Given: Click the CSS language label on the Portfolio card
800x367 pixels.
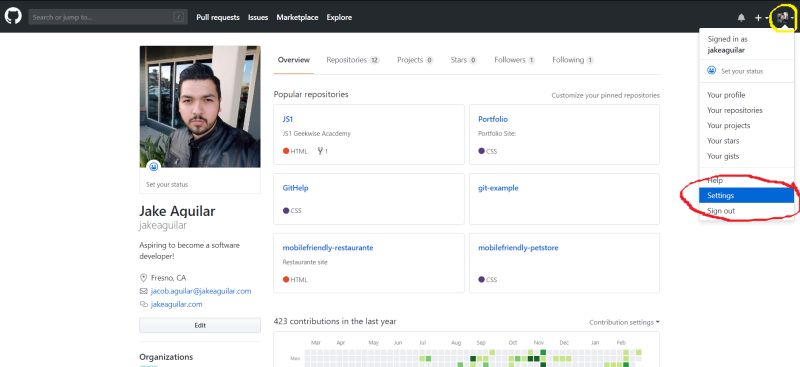Looking at the screenshot, I should (x=491, y=152).
